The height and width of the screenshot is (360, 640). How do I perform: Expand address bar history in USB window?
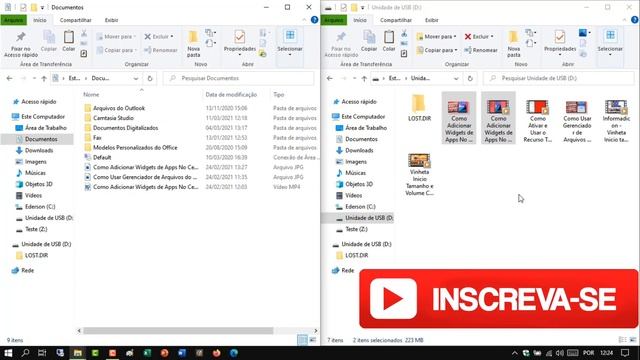(456, 78)
